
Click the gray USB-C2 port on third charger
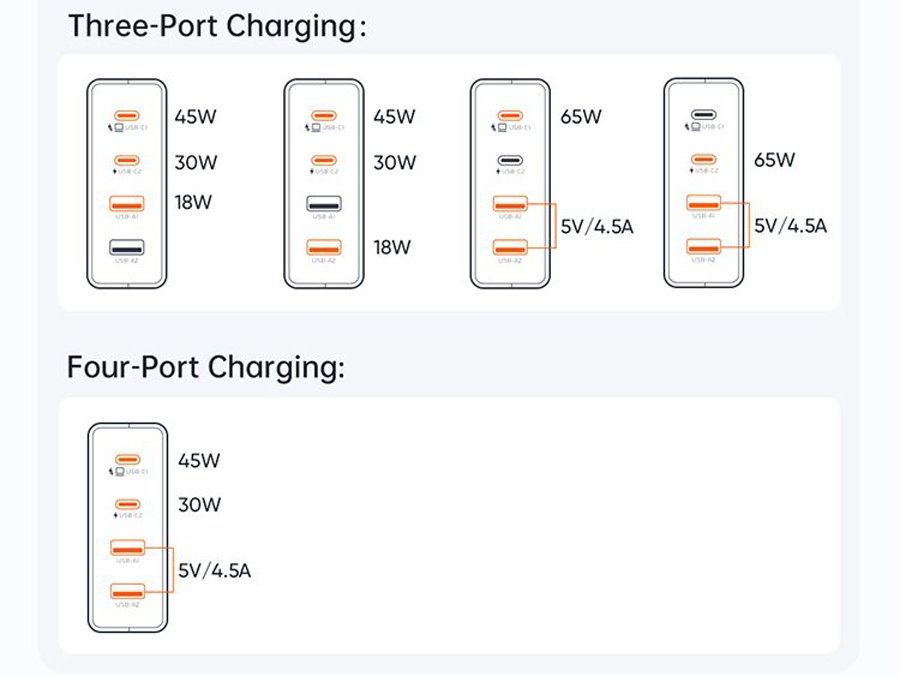tap(510, 160)
